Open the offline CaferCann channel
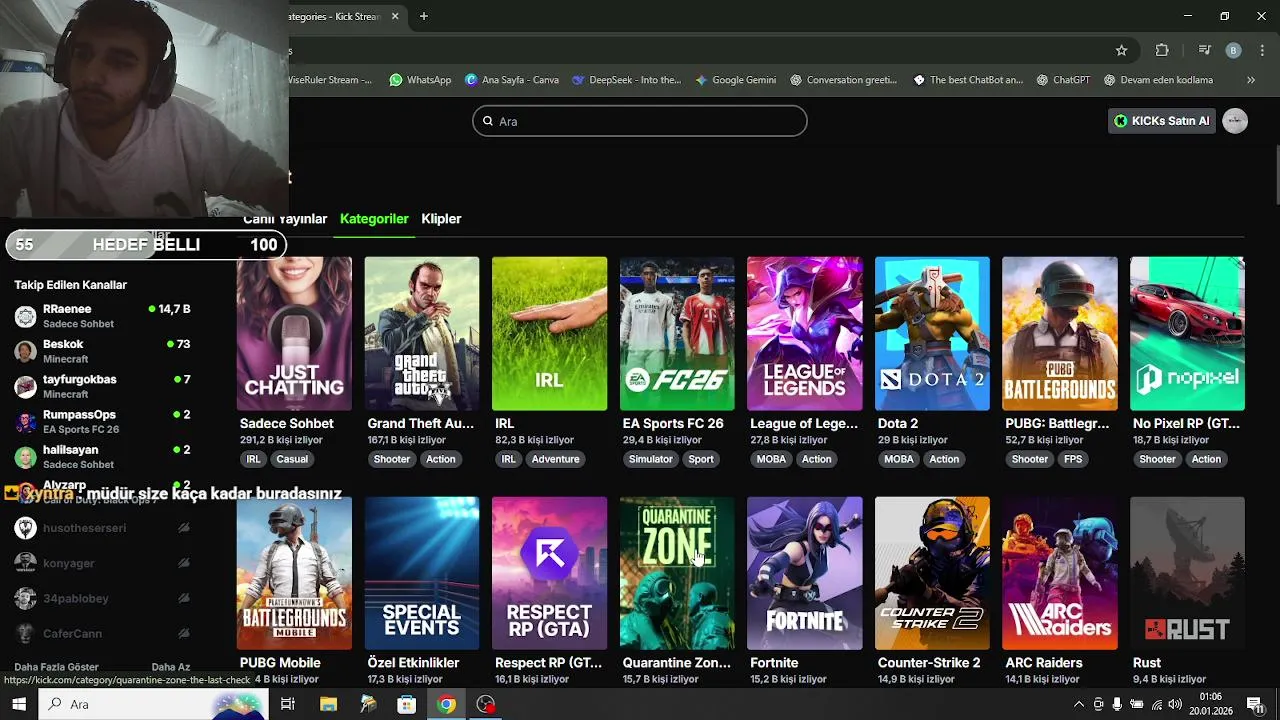Screen dimensions: 1280x720 103,633
